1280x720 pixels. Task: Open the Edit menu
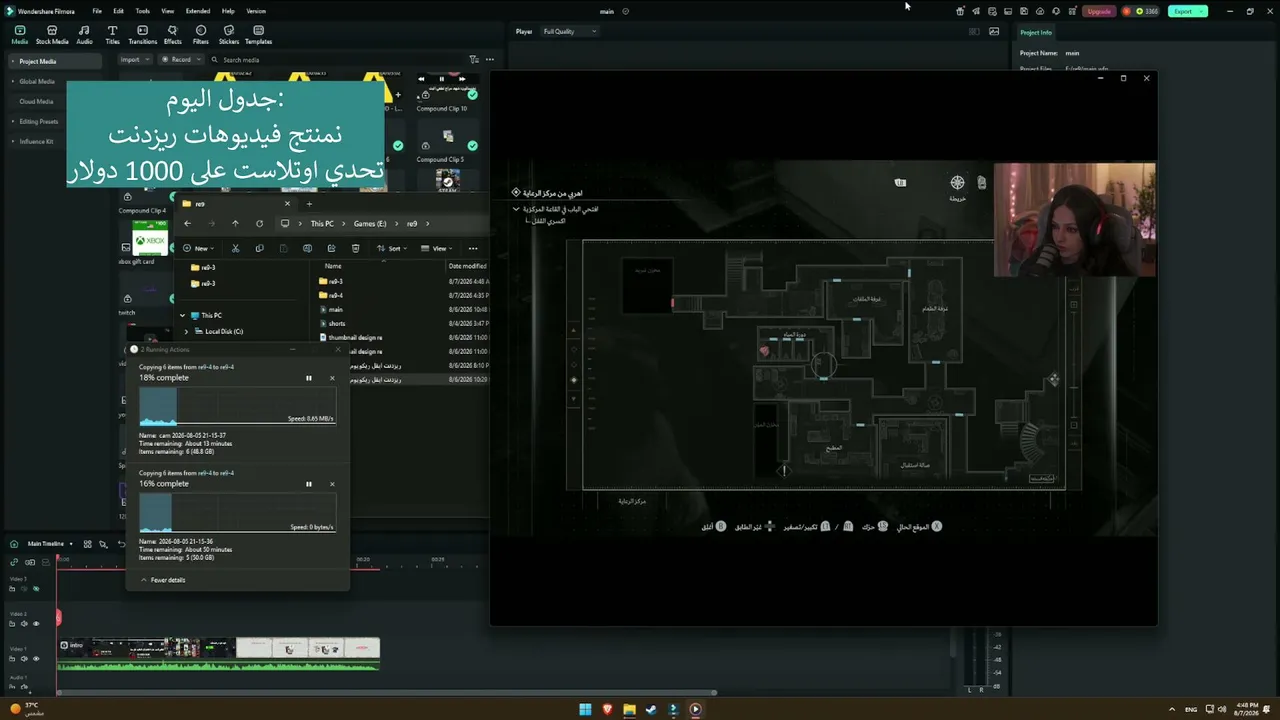pyautogui.click(x=119, y=11)
